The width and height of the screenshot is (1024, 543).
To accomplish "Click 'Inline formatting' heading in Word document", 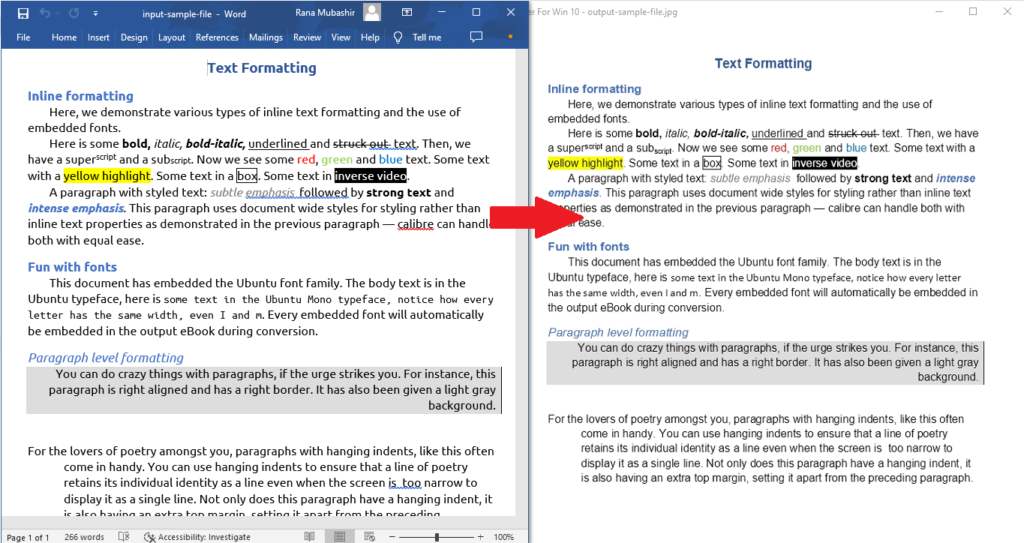I will 80,96.
